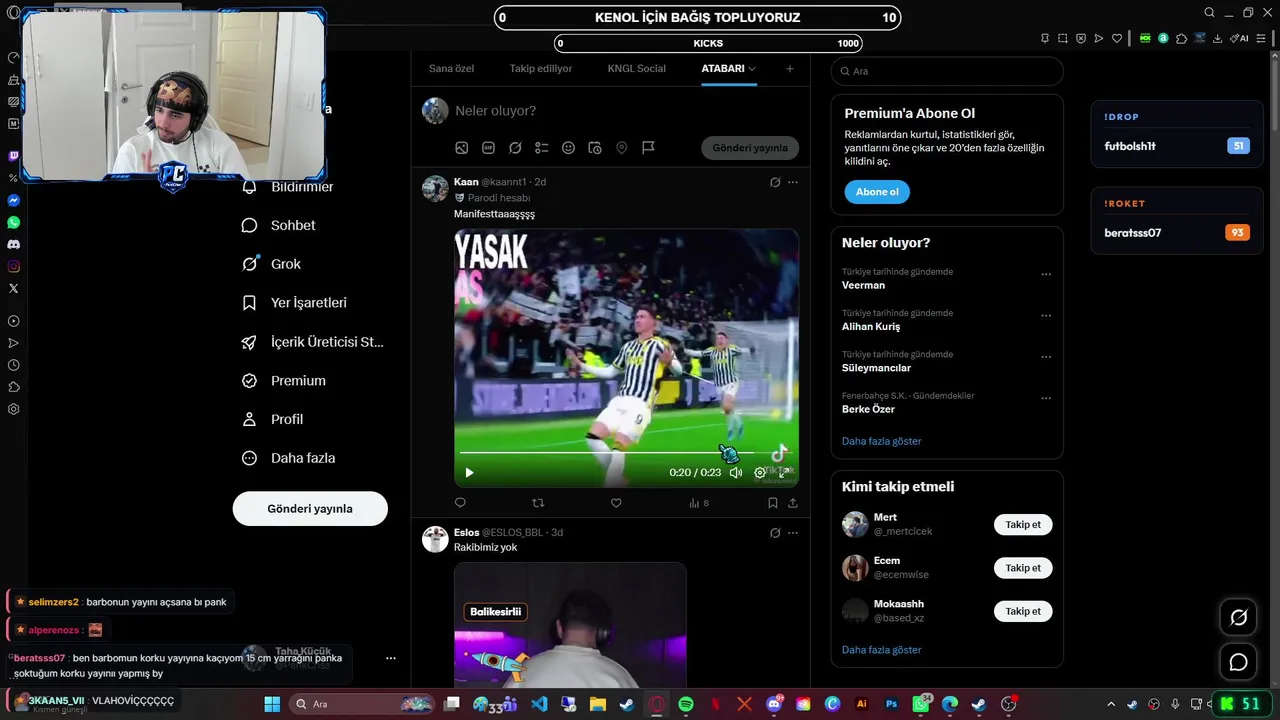
Task: Open WhatsApp in the browser sidebar
Action: 13,222
